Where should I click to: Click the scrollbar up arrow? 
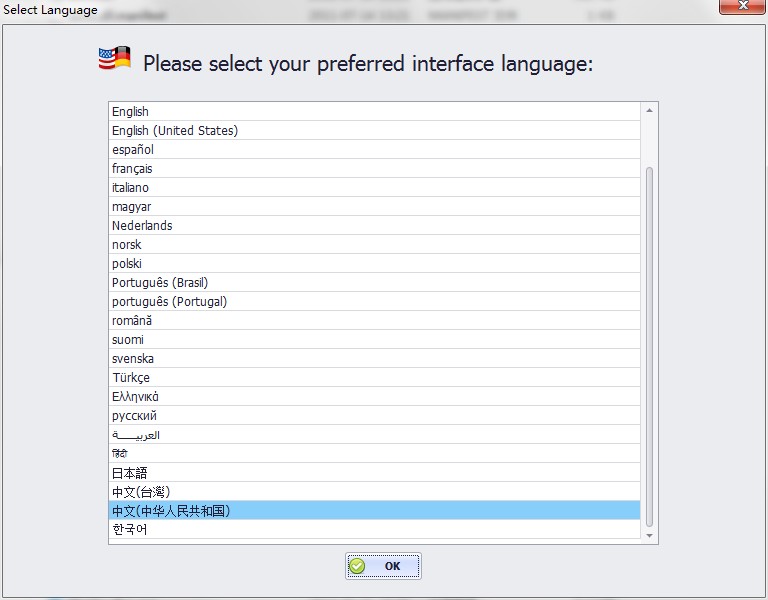tap(649, 111)
